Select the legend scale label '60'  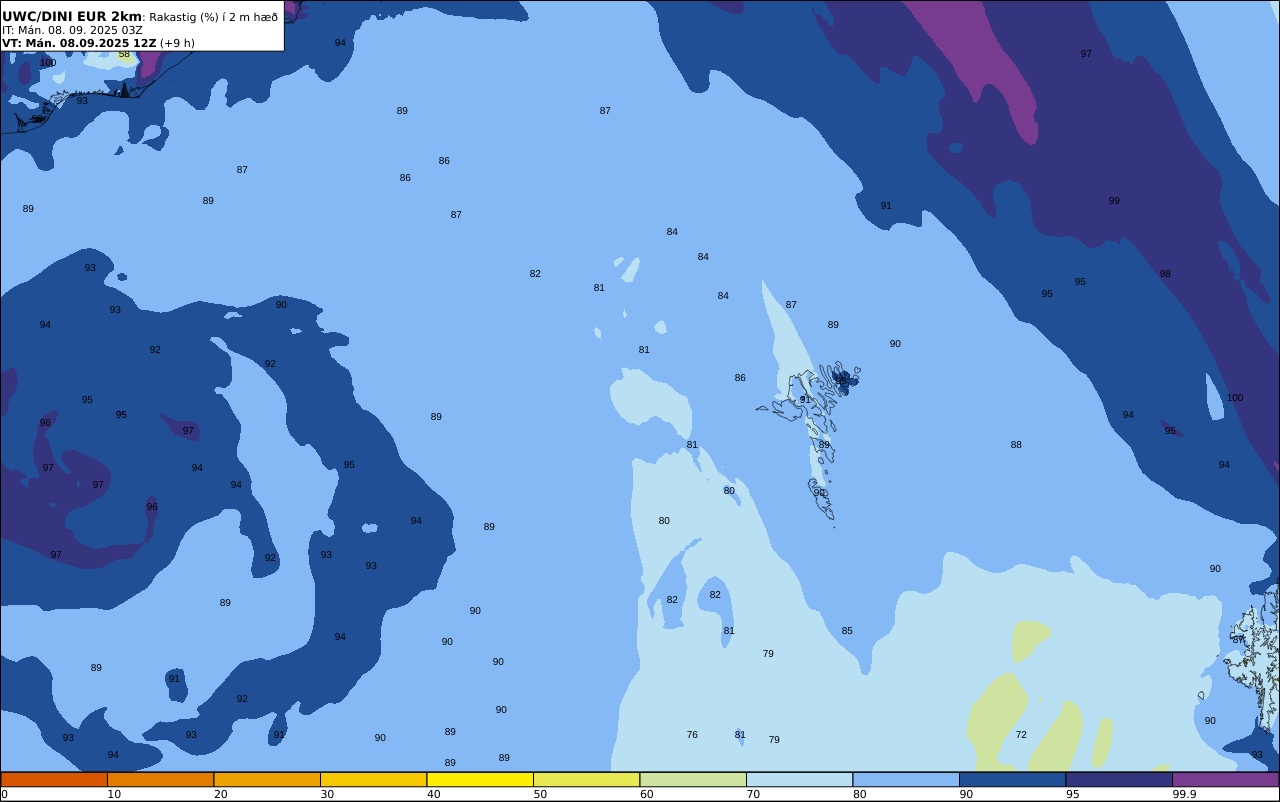pyautogui.click(x=646, y=794)
